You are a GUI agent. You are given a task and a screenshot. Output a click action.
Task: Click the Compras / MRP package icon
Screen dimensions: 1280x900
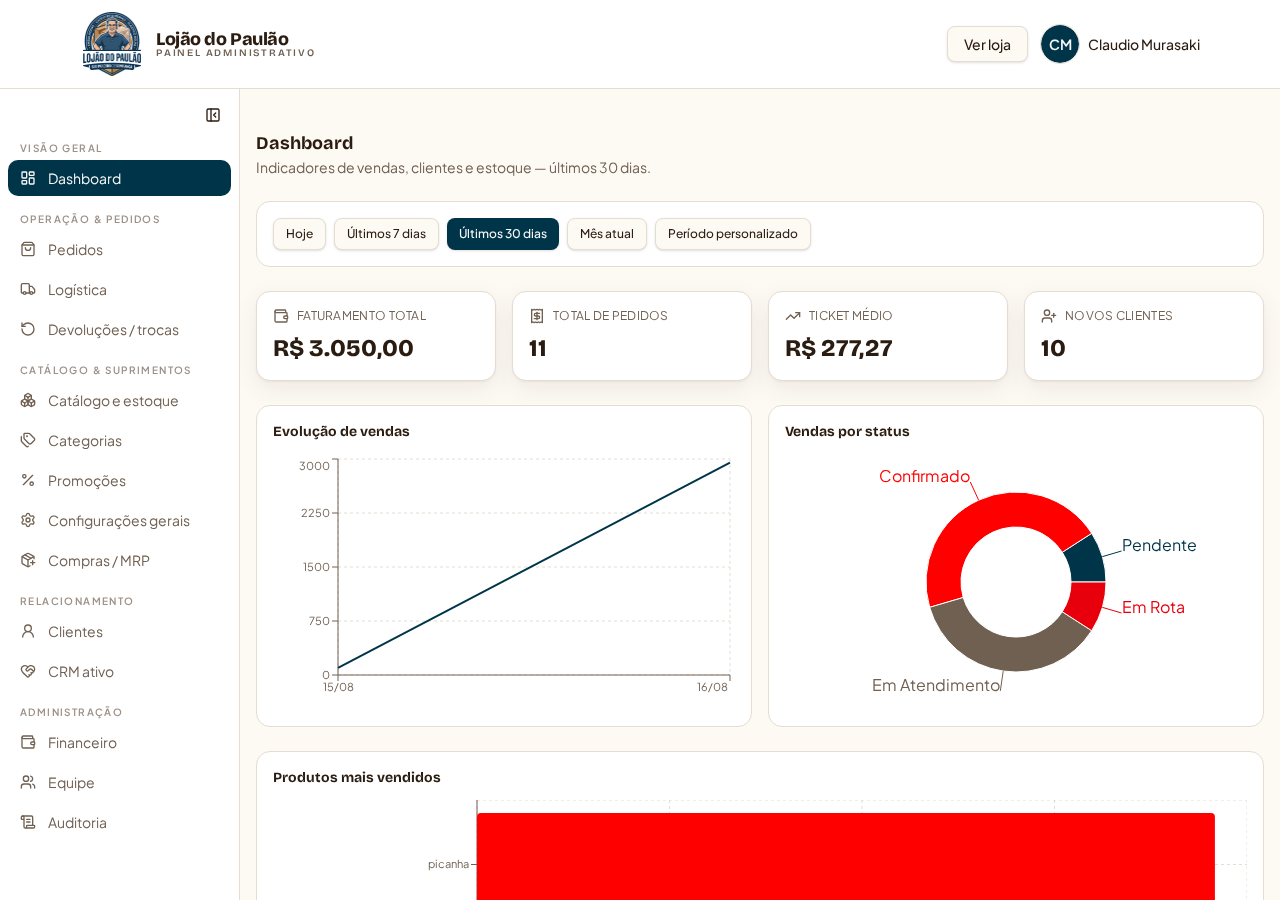coord(28,560)
